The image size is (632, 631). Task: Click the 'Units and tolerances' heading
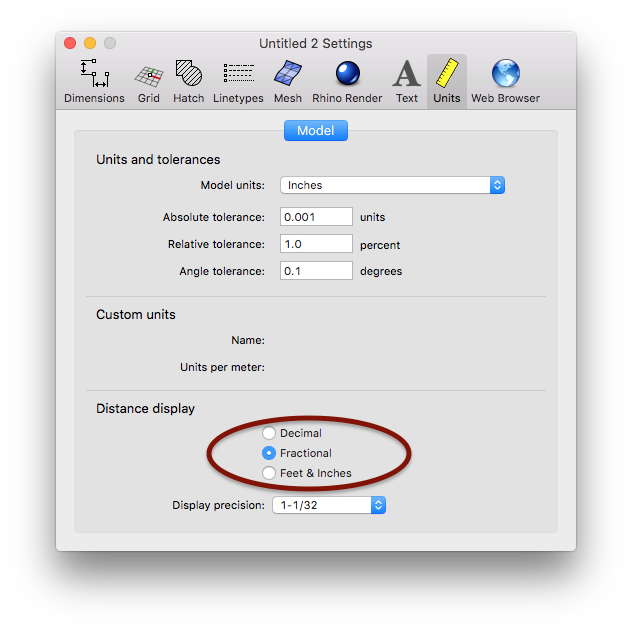(x=158, y=160)
